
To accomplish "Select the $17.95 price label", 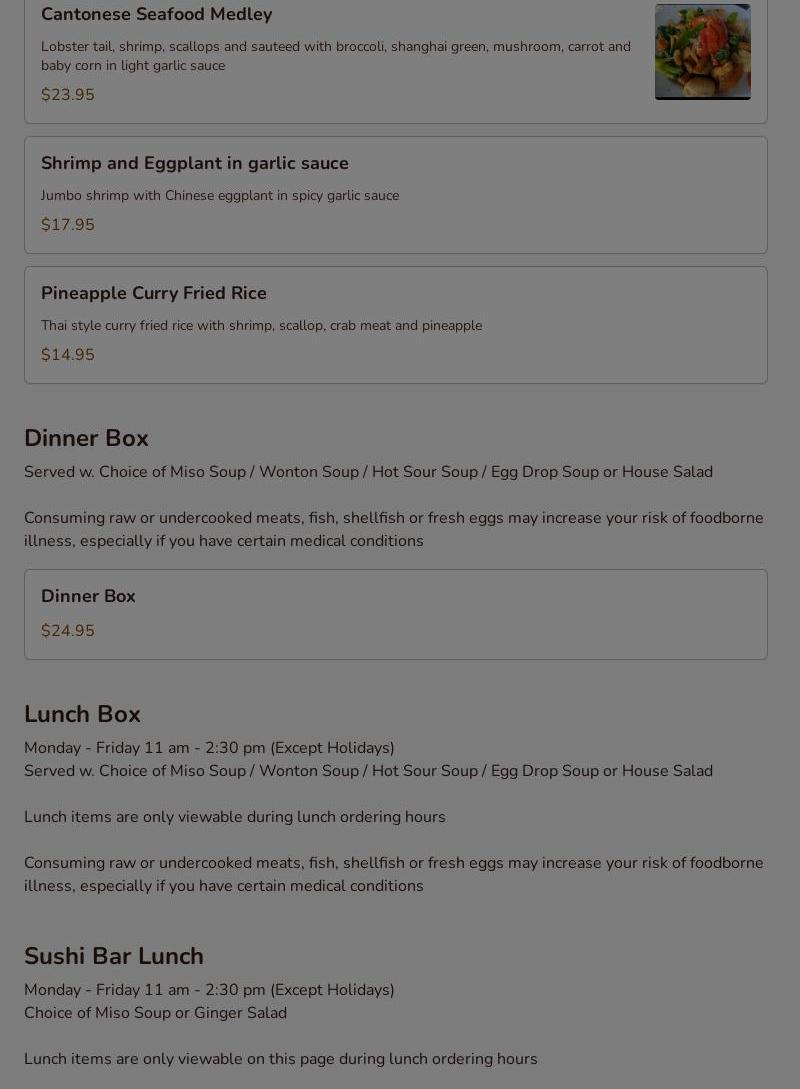I will pyautogui.click(x=67, y=225).
